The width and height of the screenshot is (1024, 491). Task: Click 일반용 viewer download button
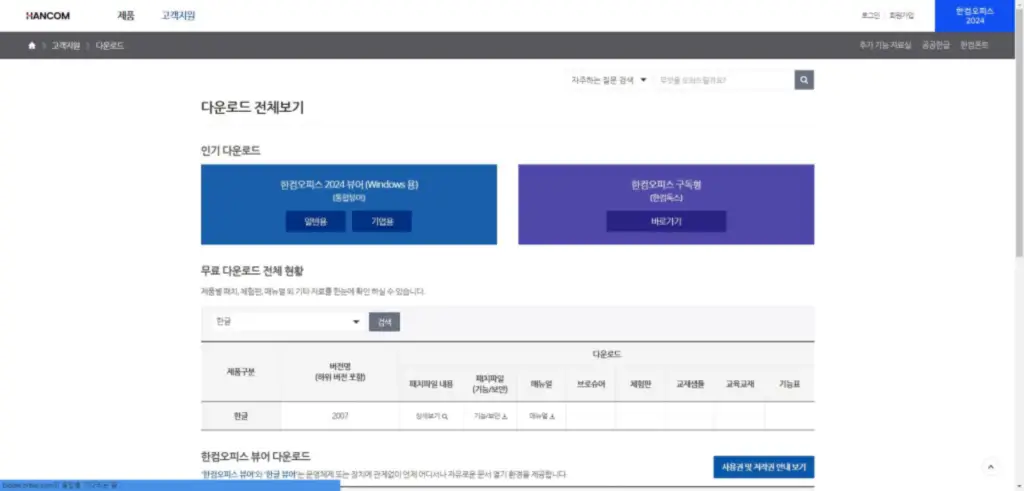[x=315, y=221]
